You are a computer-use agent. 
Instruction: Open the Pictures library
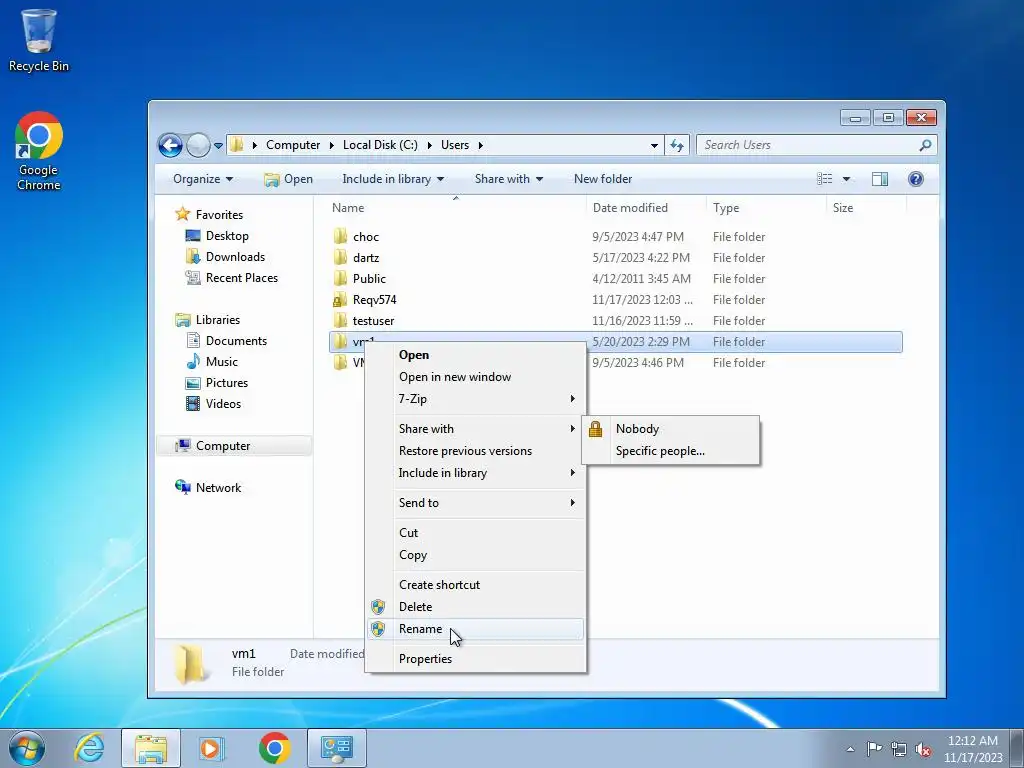tap(217, 383)
